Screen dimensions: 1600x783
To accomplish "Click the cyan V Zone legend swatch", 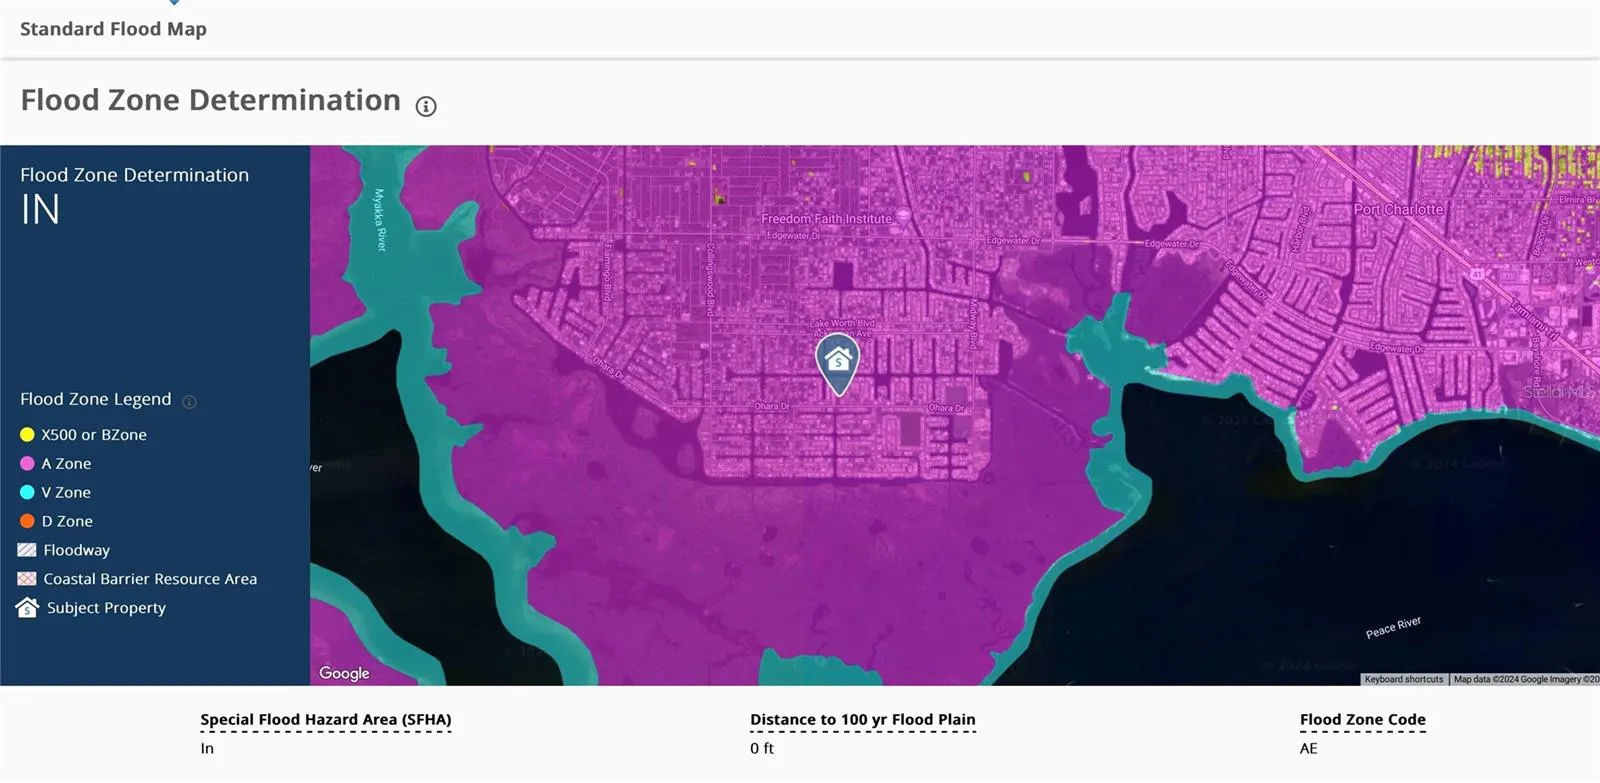I will (x=27, y=493).
